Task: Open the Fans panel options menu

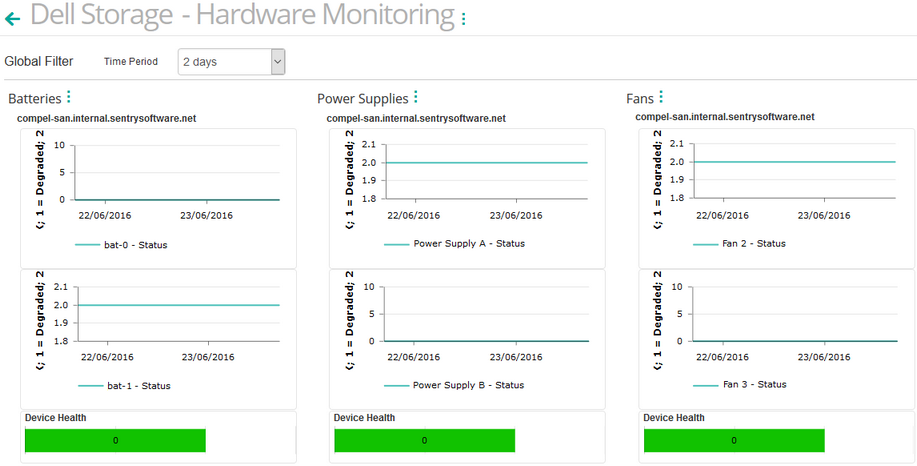Action: [661, 96]
